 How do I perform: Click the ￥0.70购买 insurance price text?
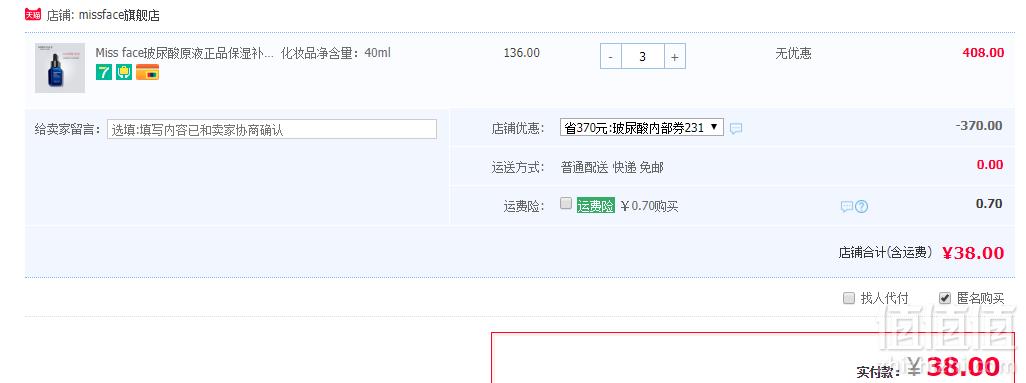tap(648, 206)
